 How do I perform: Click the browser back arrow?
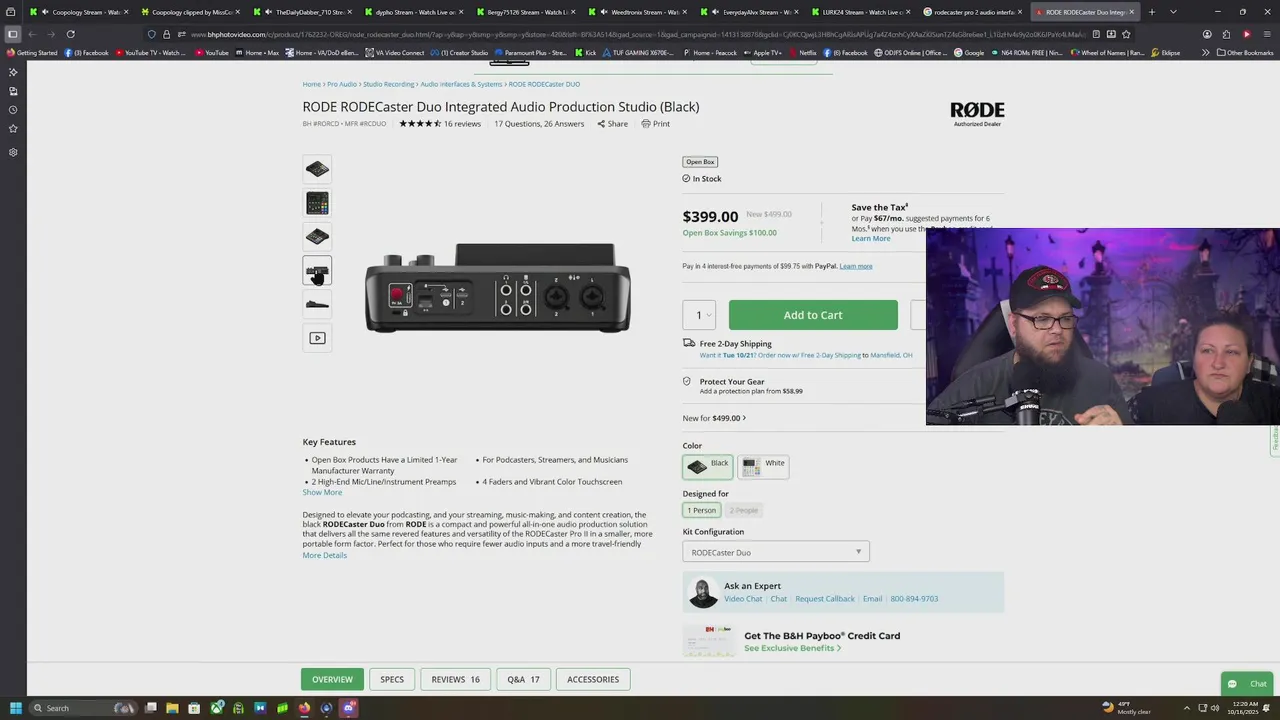32,34
